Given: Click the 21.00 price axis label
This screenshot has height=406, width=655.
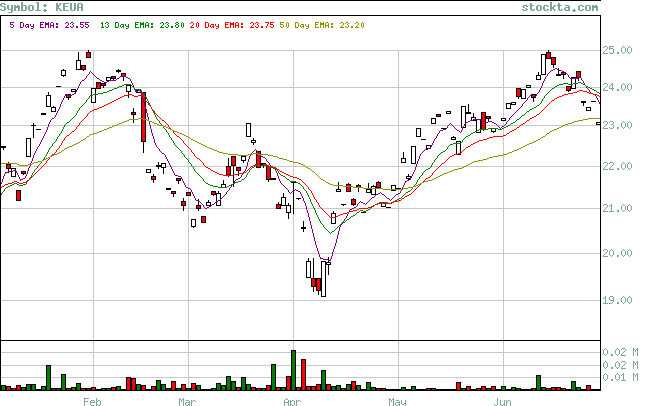Looking at the screenshot, I should [x=617, y=208].
